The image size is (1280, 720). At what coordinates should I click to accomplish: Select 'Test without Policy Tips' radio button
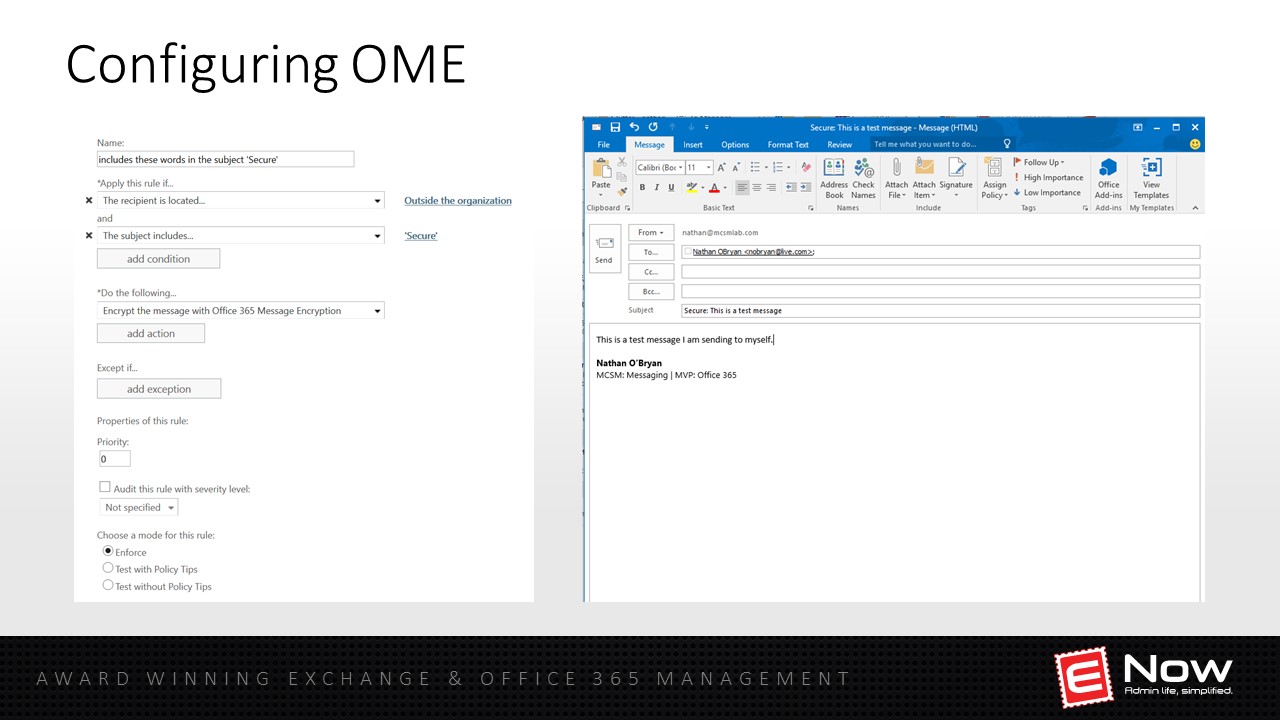tap(108, 585)
